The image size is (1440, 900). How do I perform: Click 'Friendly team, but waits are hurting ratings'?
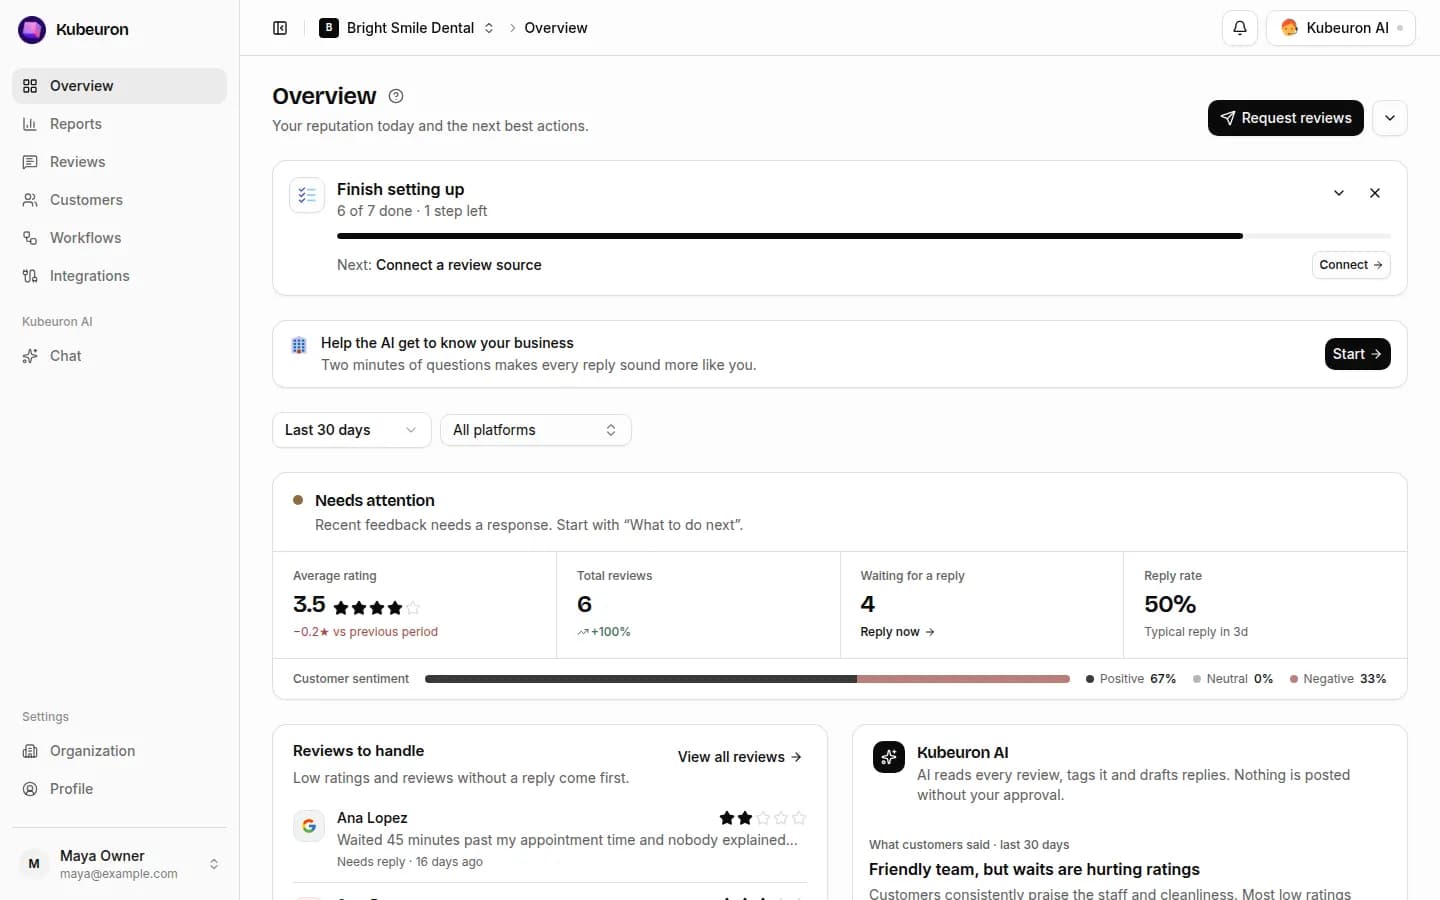[x=1034, y=870]
